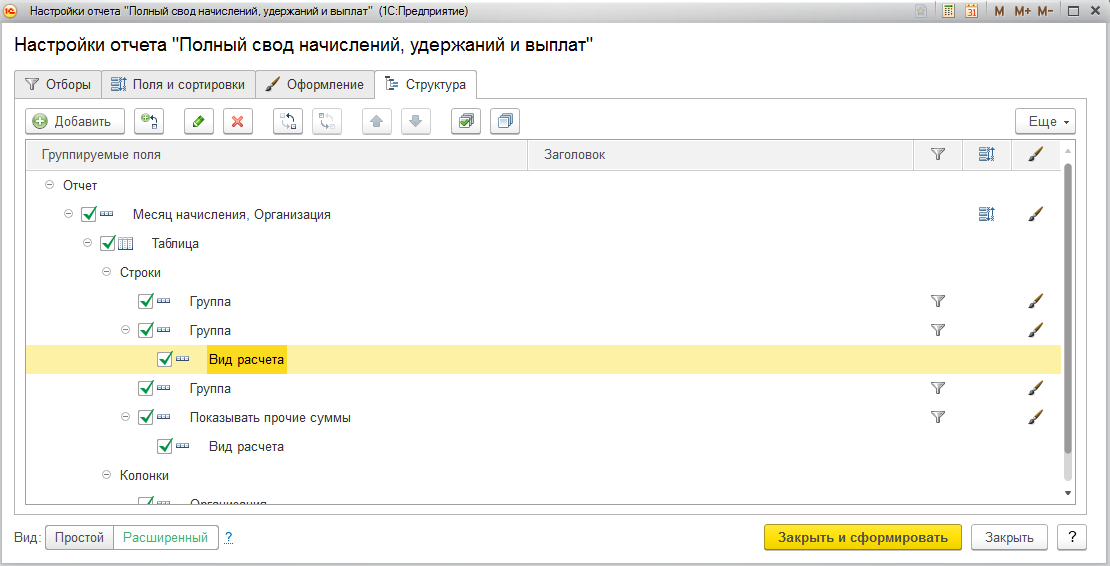
Task: Collapse the Колонки section
Action: 107,475
